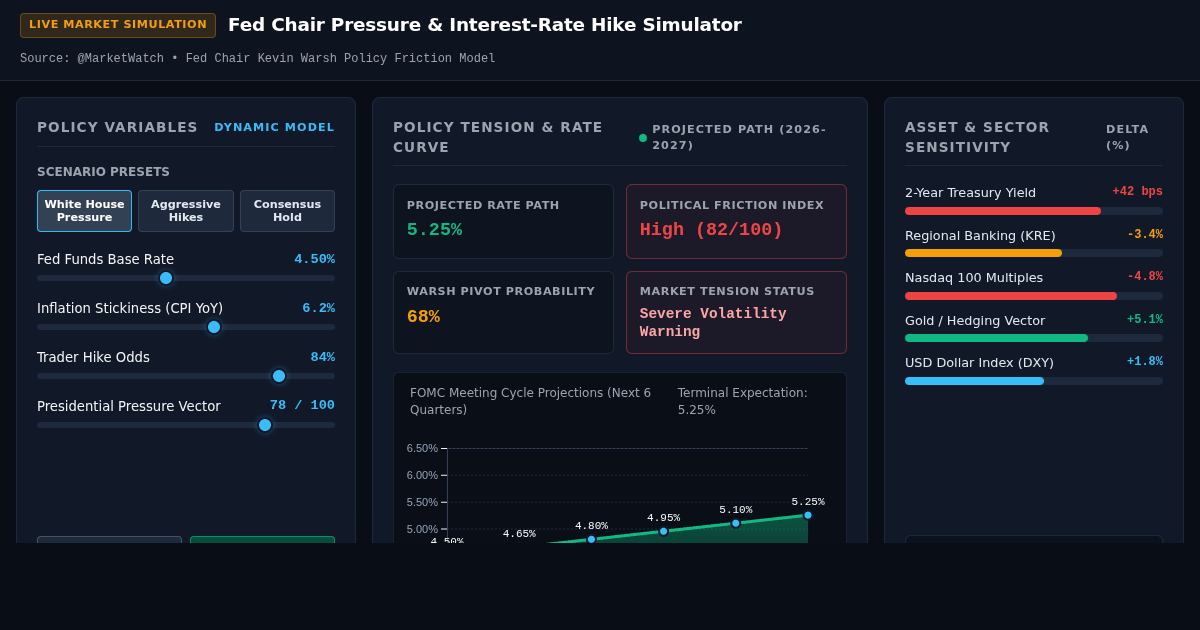Click the Market Tension Status warning card
Image resolution: width=1200 pixels, height=630 pixels.
click(736, 312)
